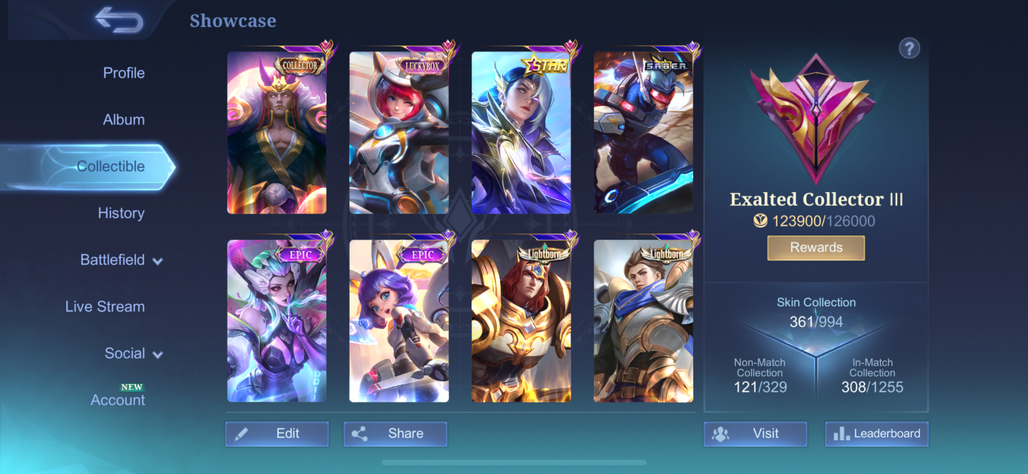Expand the Social menu chevron
The height and width of the screenshot is (474, 1028).
click(157, 355)
